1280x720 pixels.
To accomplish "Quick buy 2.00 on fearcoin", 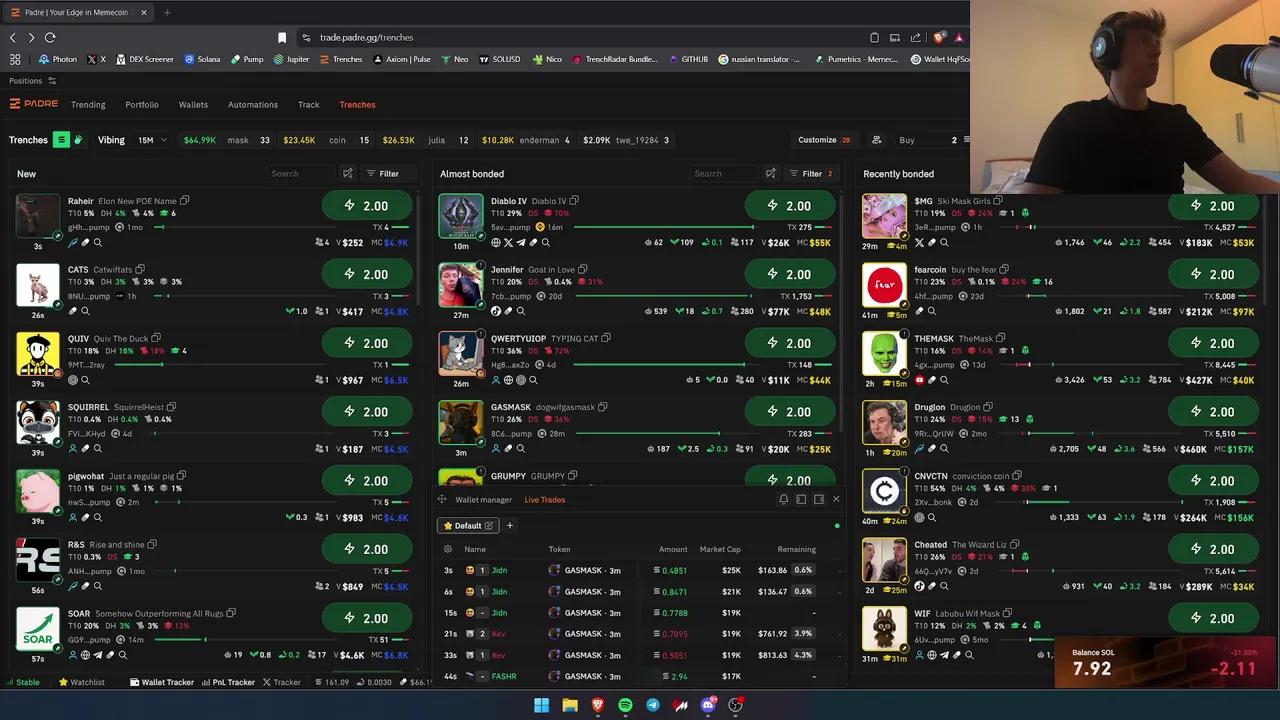I will click(1213, 274).
